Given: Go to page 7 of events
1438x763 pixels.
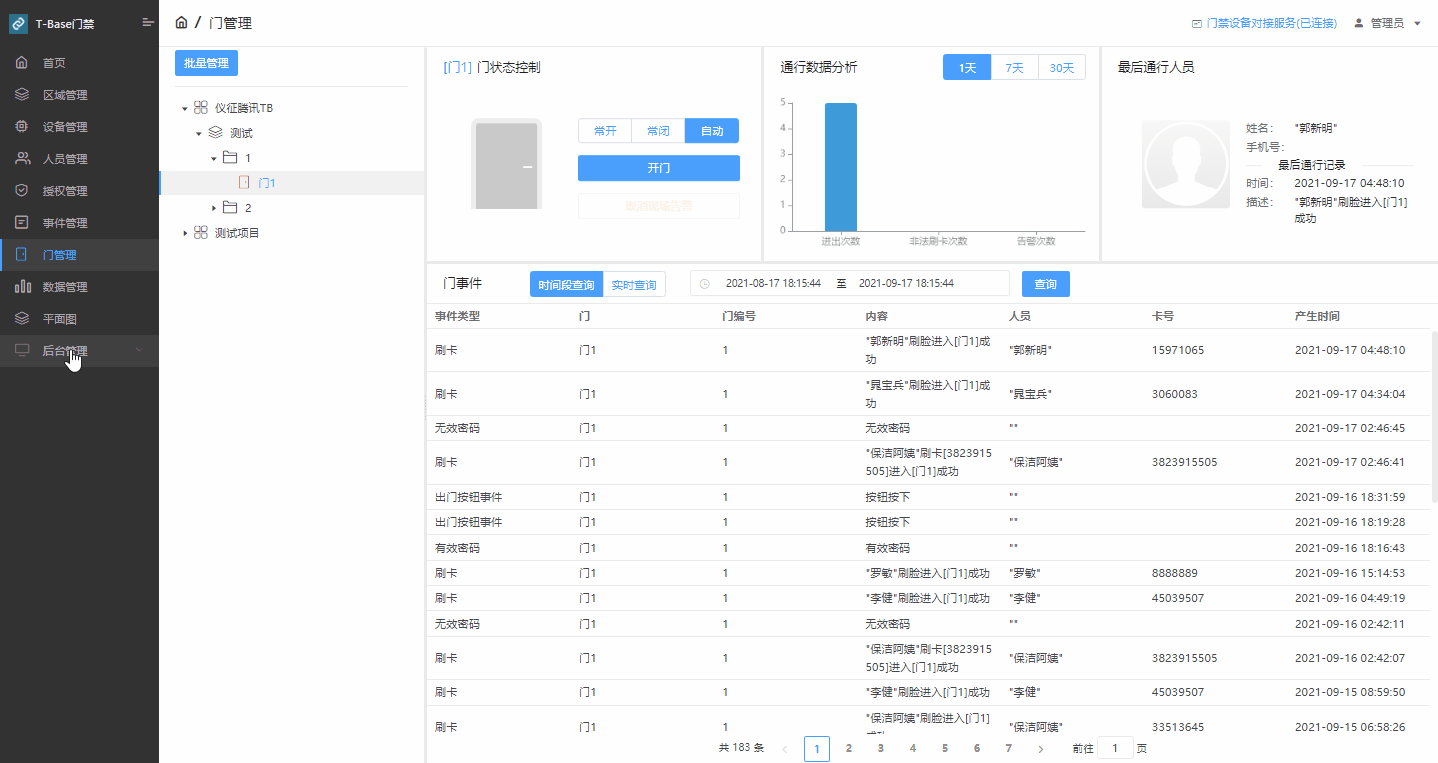Looking at the screenshot, I should [x=1009, y=748].
